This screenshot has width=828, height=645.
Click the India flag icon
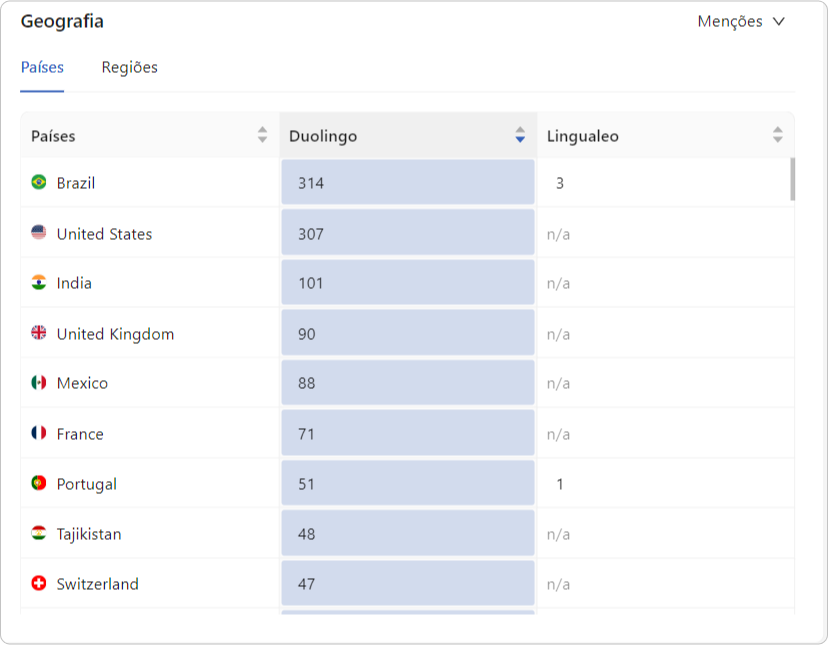point(39,283)
